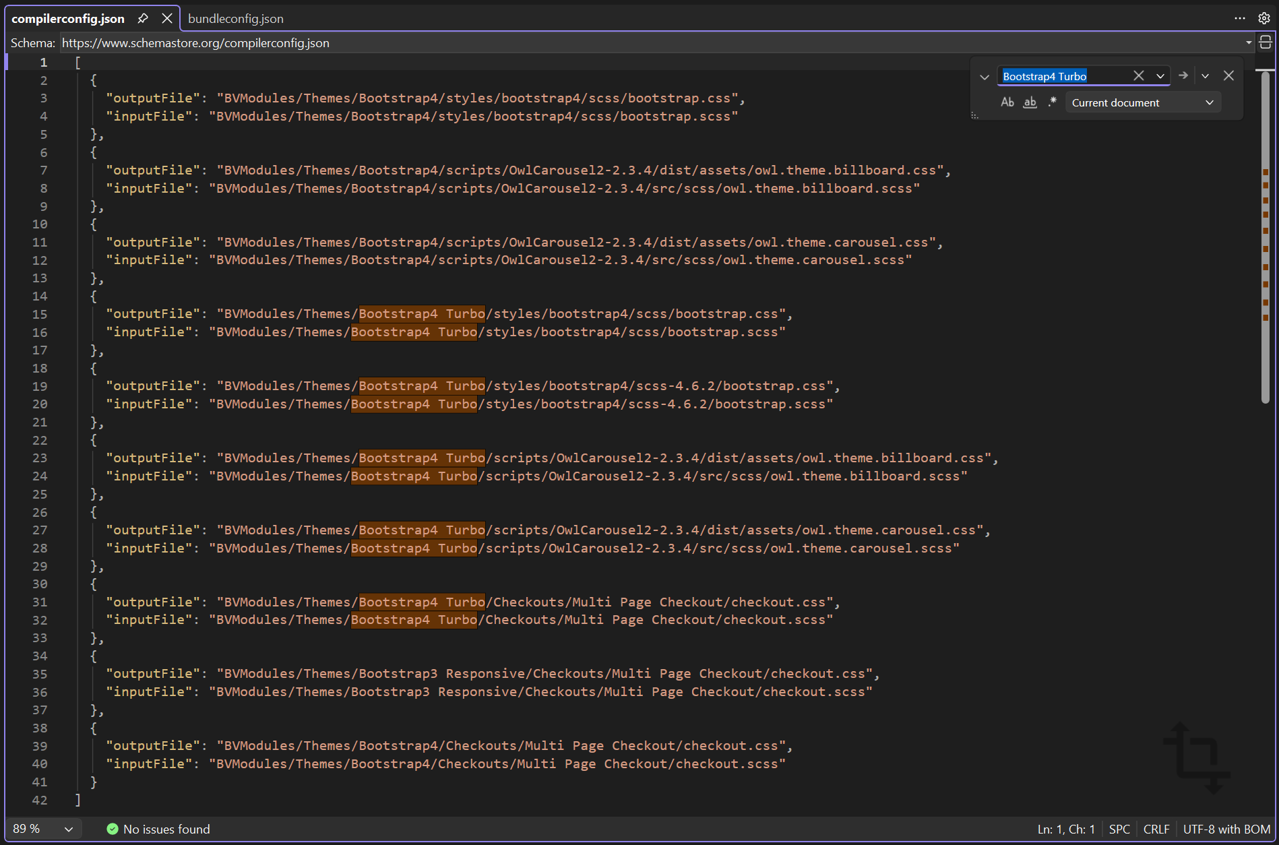Click checkout.css on line 39
This screenshot has width=1279, height=845.
[733, 746]
